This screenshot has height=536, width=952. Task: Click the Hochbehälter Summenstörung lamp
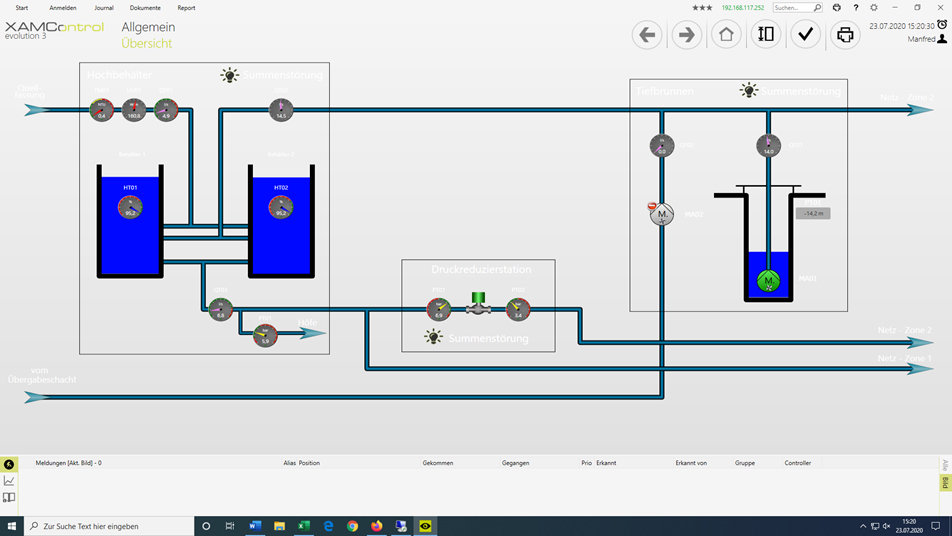point(230,75)
